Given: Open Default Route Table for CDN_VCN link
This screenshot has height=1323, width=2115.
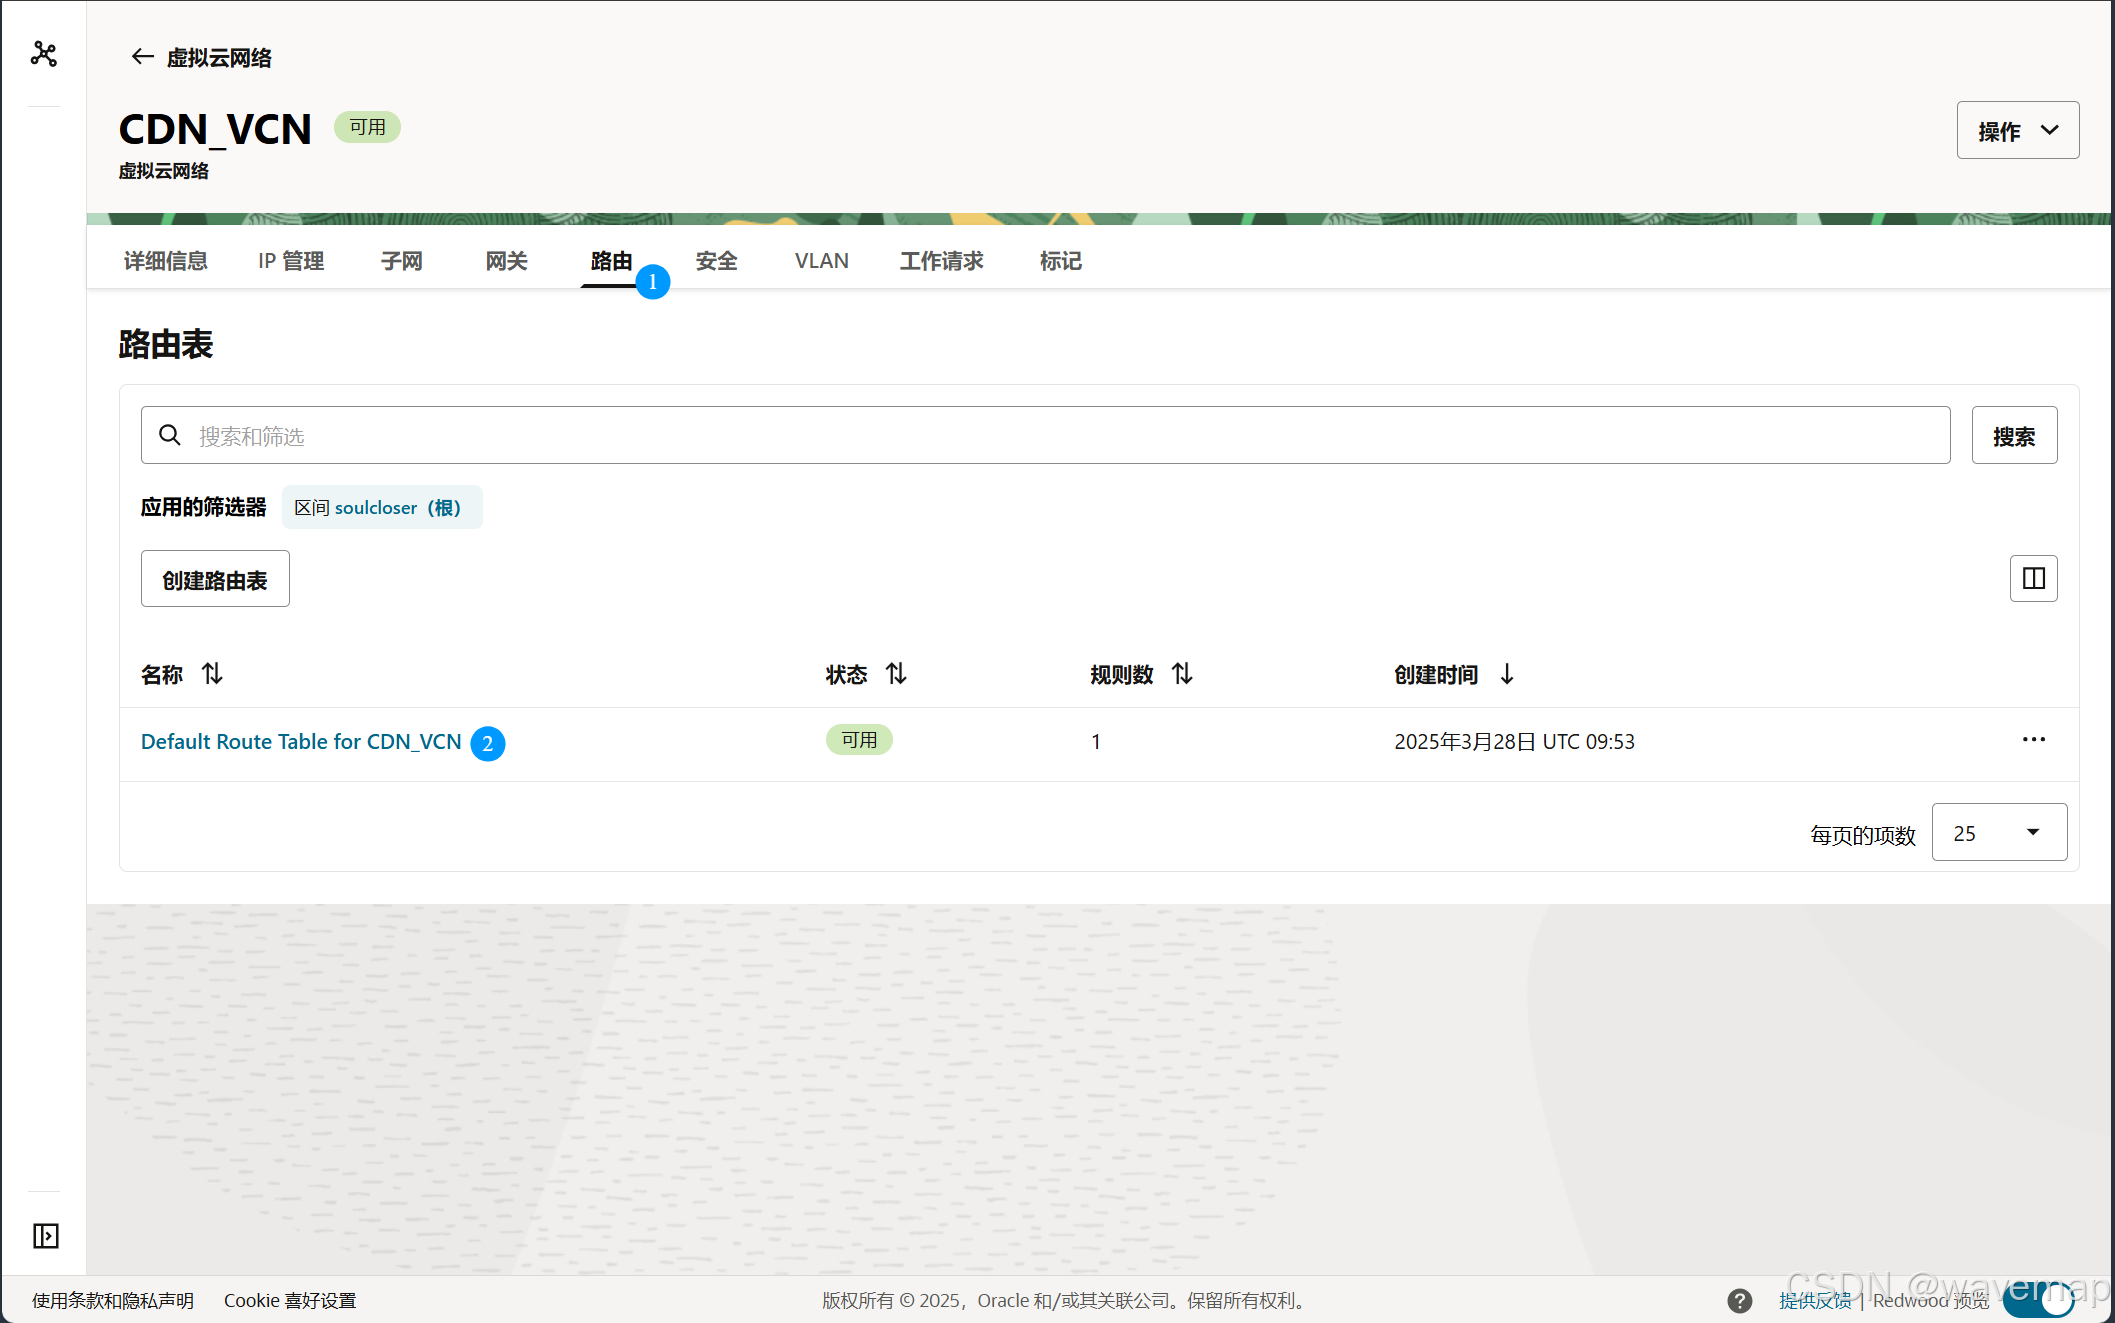Looking at the screenshot, I should click(300, 742).
